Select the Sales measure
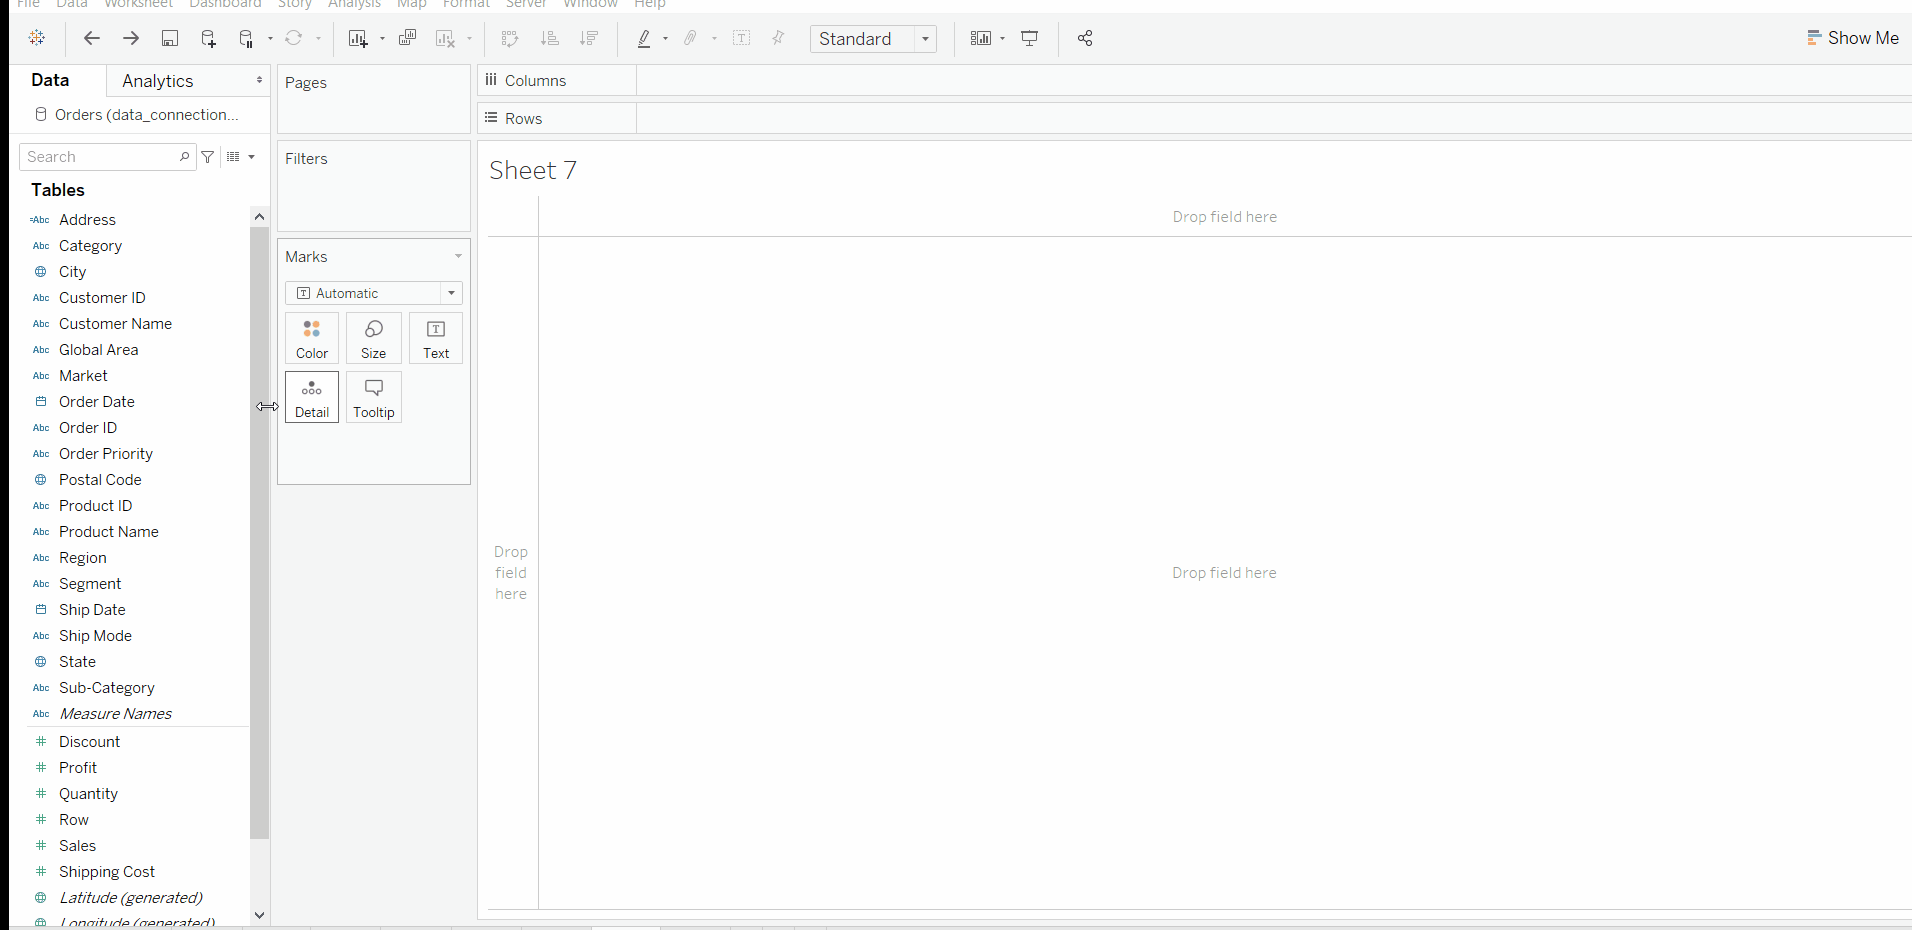Viewport: 1912px width, 930px height. (x=77, y=846)
